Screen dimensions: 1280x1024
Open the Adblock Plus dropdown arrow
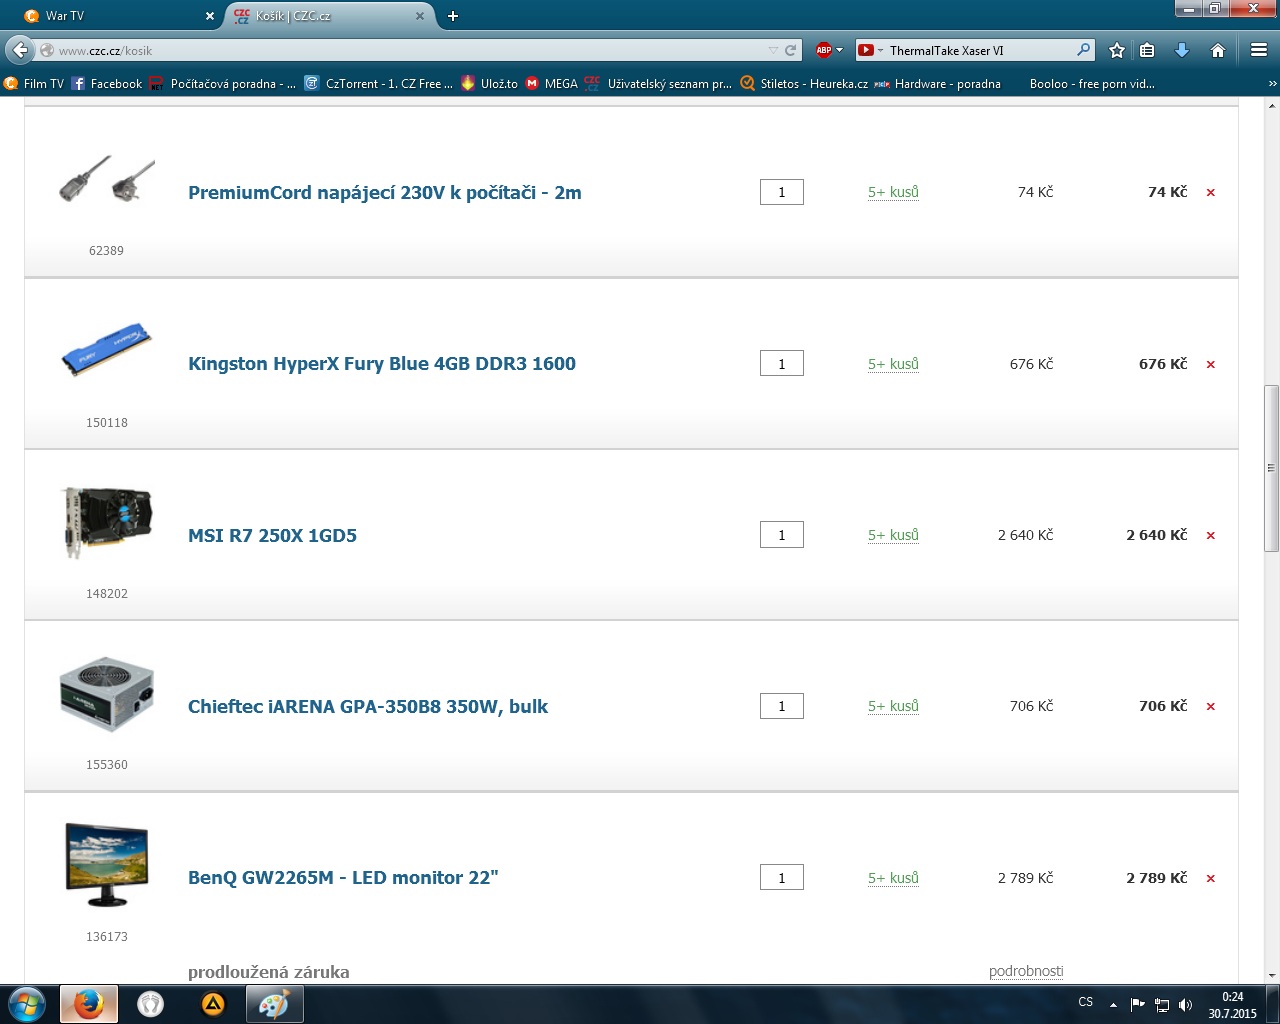click(x=839, y=50)
